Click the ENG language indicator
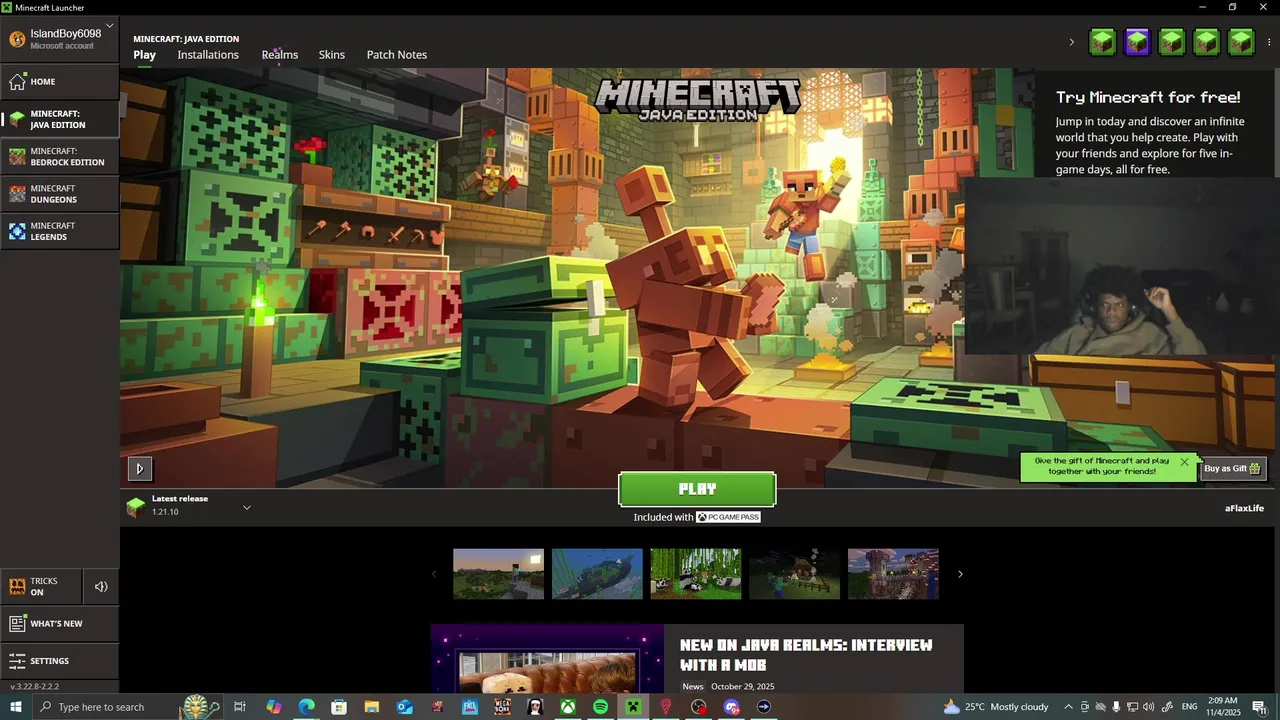This screenshot has width=1280, height=720. click(x=1190, y=707)
